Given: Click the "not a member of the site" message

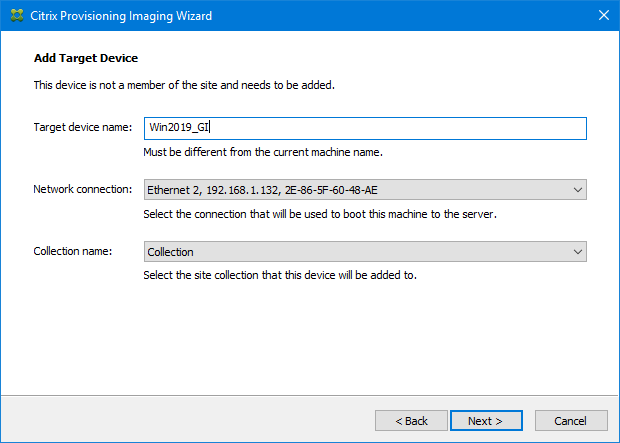Looking at the screenshot, I should pos(183,85).
